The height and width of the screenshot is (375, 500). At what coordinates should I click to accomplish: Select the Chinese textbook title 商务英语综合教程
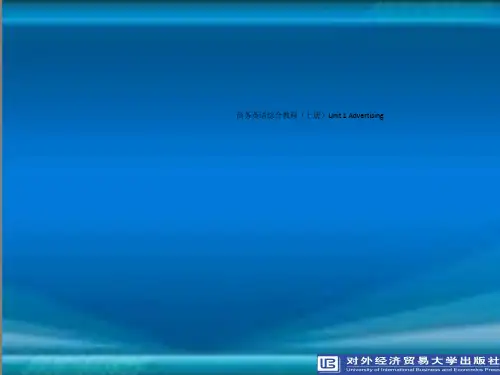267,116
